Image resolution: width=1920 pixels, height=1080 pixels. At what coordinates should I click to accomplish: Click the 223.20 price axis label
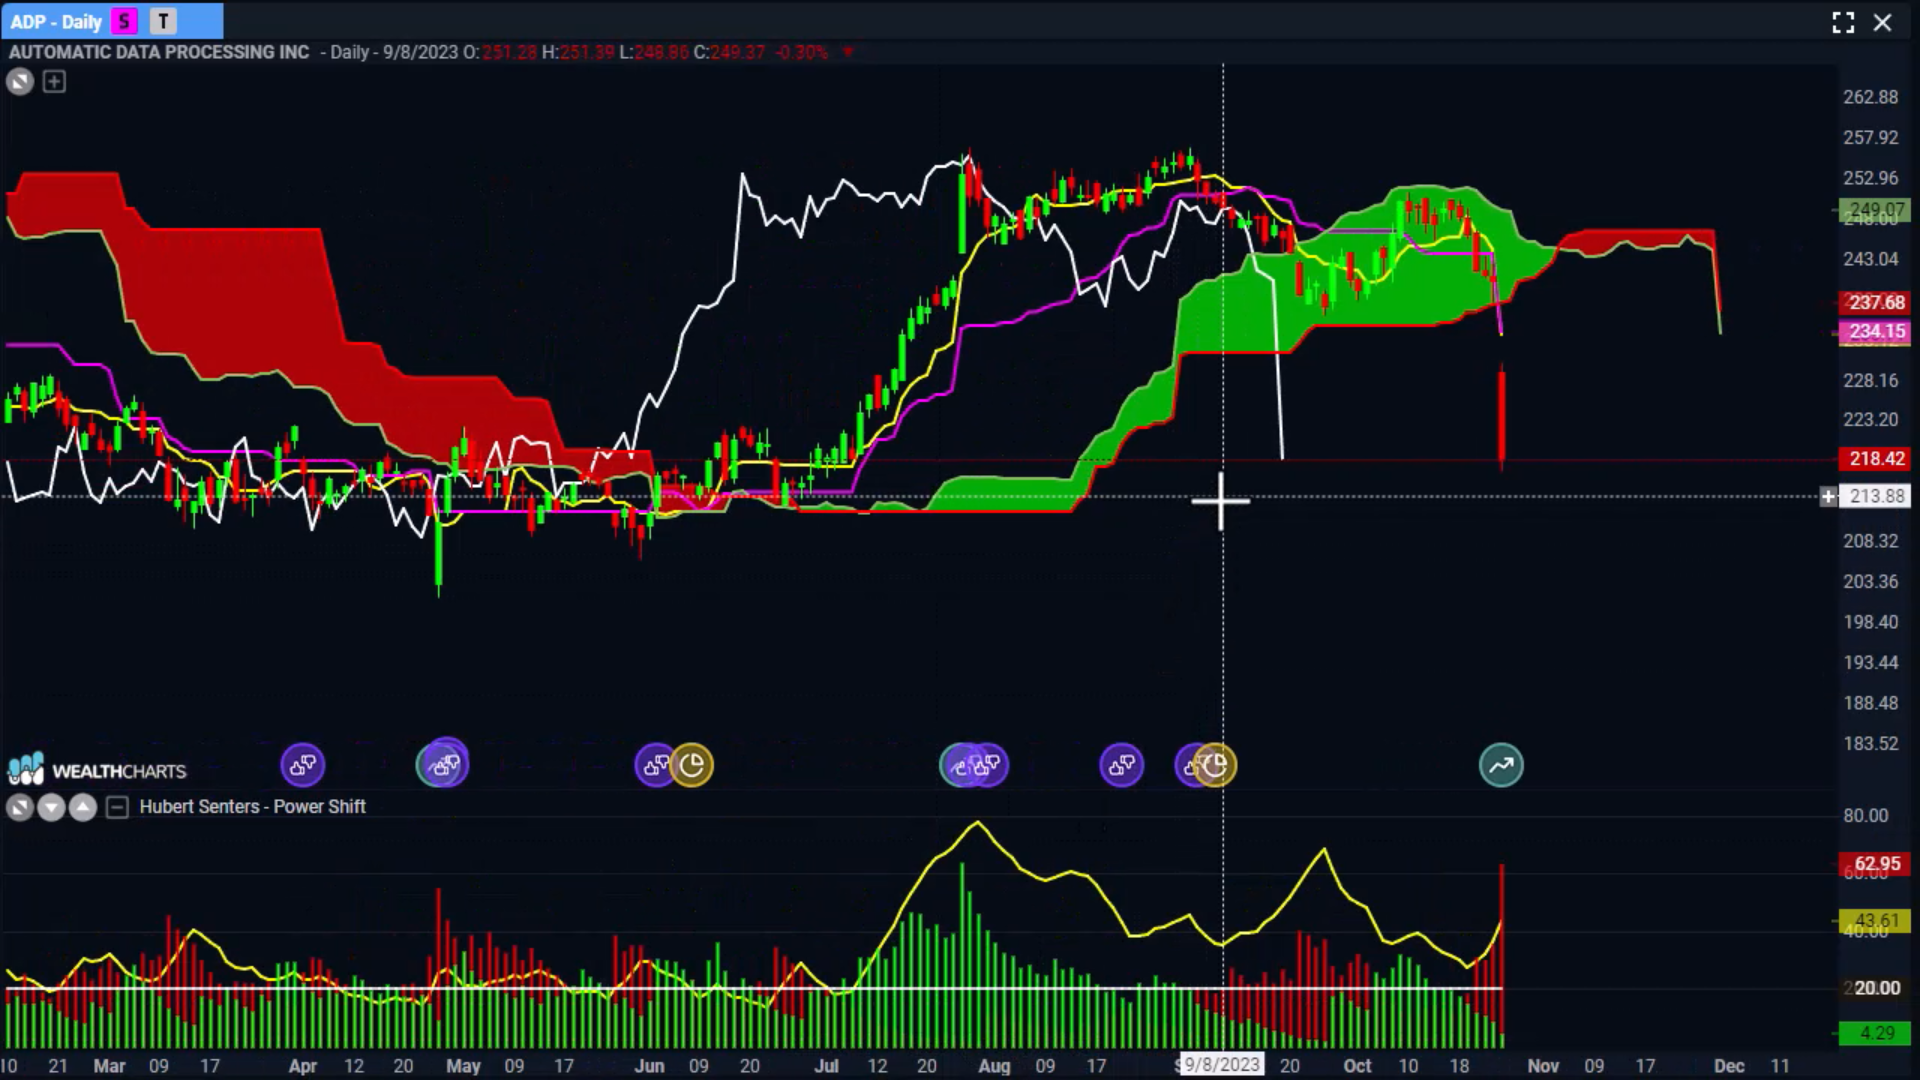tap(1870, 420)
